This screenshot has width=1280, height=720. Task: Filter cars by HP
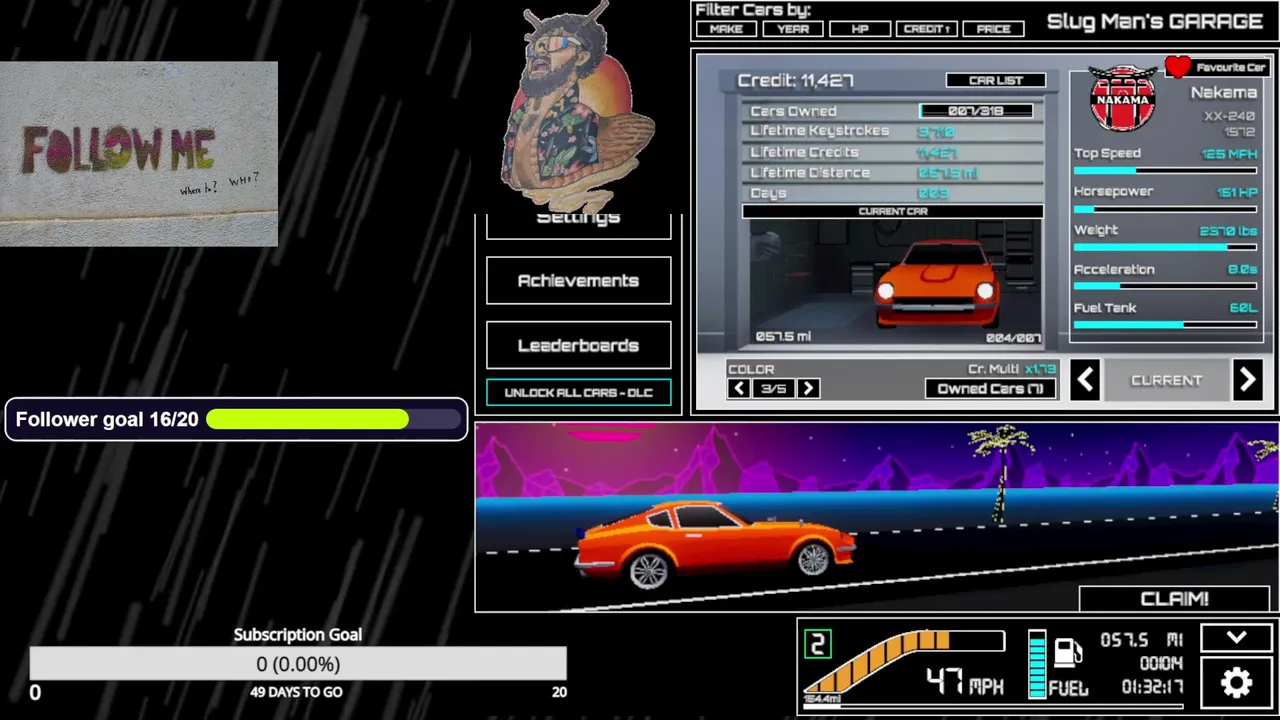click(860, 29)
